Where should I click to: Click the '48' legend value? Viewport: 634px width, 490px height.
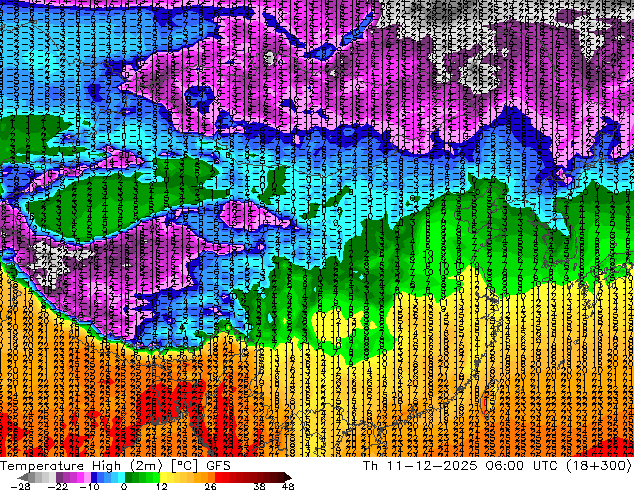[x=288, y=486]
